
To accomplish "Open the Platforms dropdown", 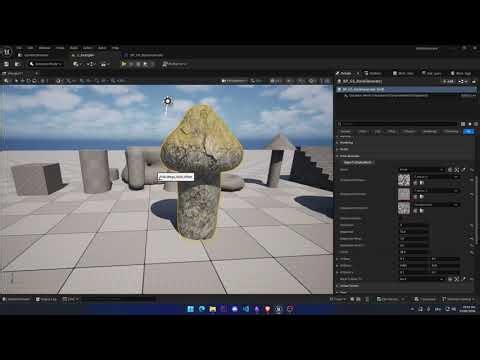I will [175, 64].
